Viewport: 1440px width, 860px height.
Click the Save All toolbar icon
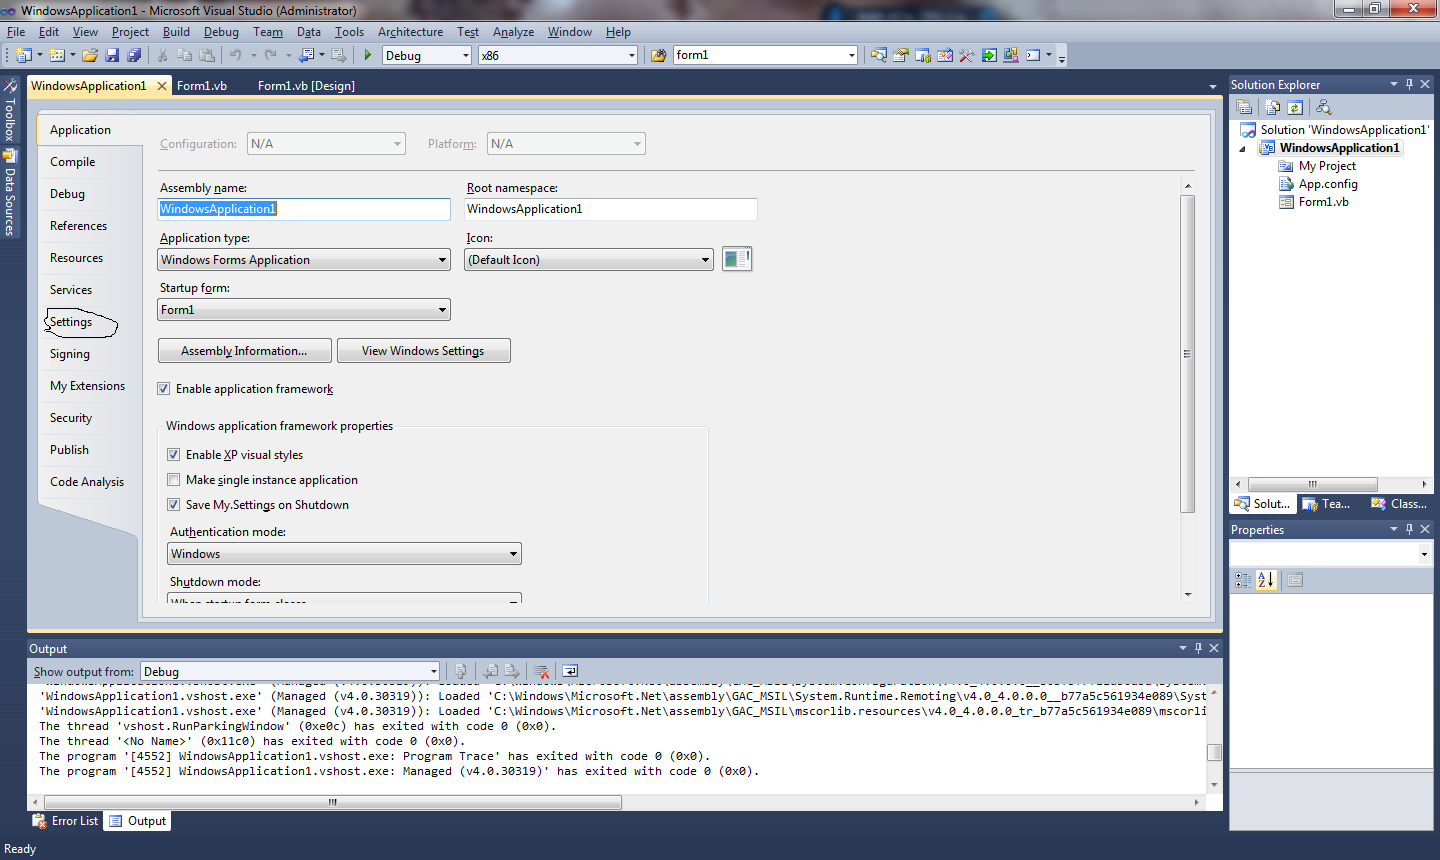[x=134, y=55]
